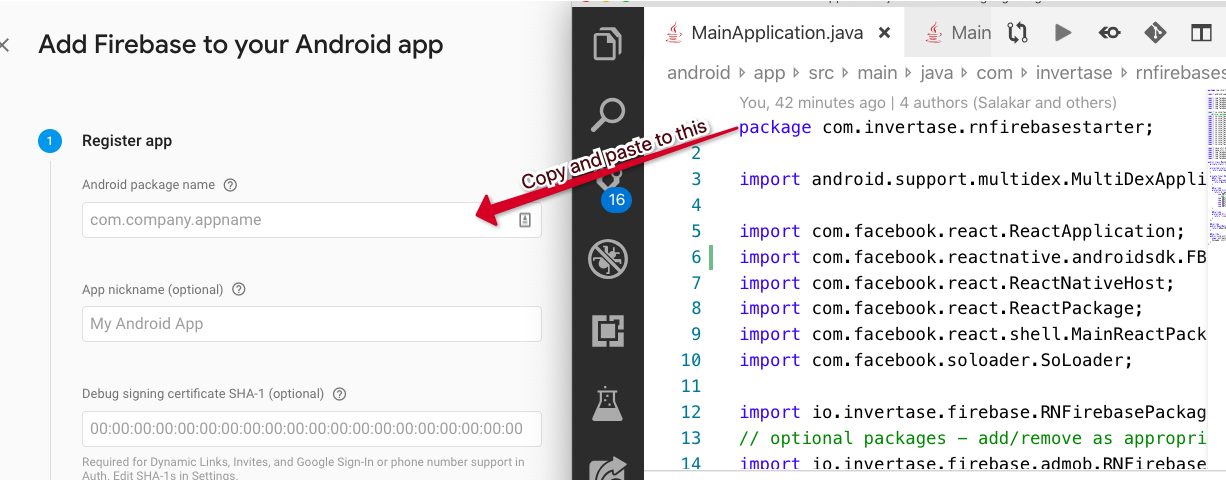Open the Extensions view in the activity bar
The height and width of the screenshot is (480, 1226).
tap(608, 331)
